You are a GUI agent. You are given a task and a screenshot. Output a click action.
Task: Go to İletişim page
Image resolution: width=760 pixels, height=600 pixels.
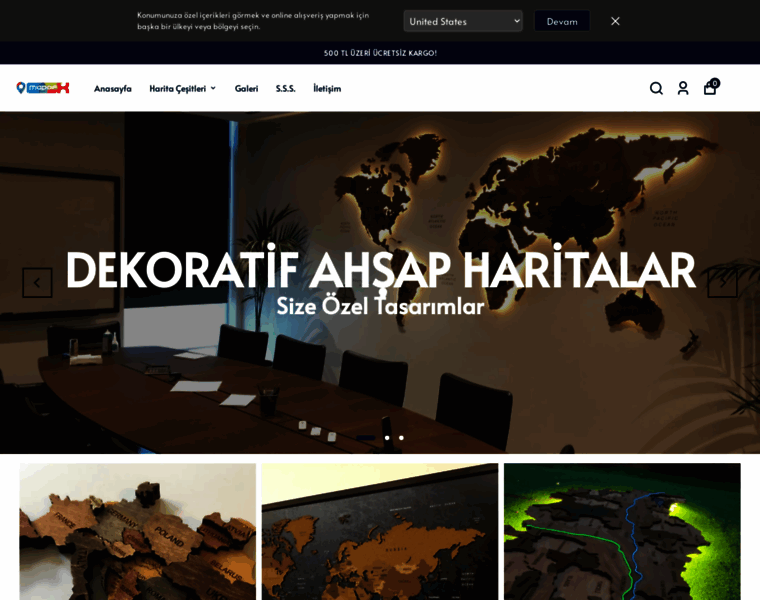(x=327, y=88)
